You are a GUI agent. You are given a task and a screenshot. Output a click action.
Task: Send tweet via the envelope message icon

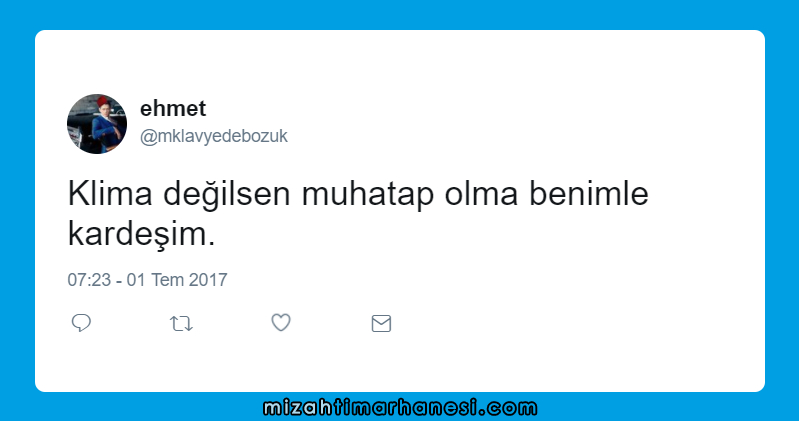pos(381,324)
